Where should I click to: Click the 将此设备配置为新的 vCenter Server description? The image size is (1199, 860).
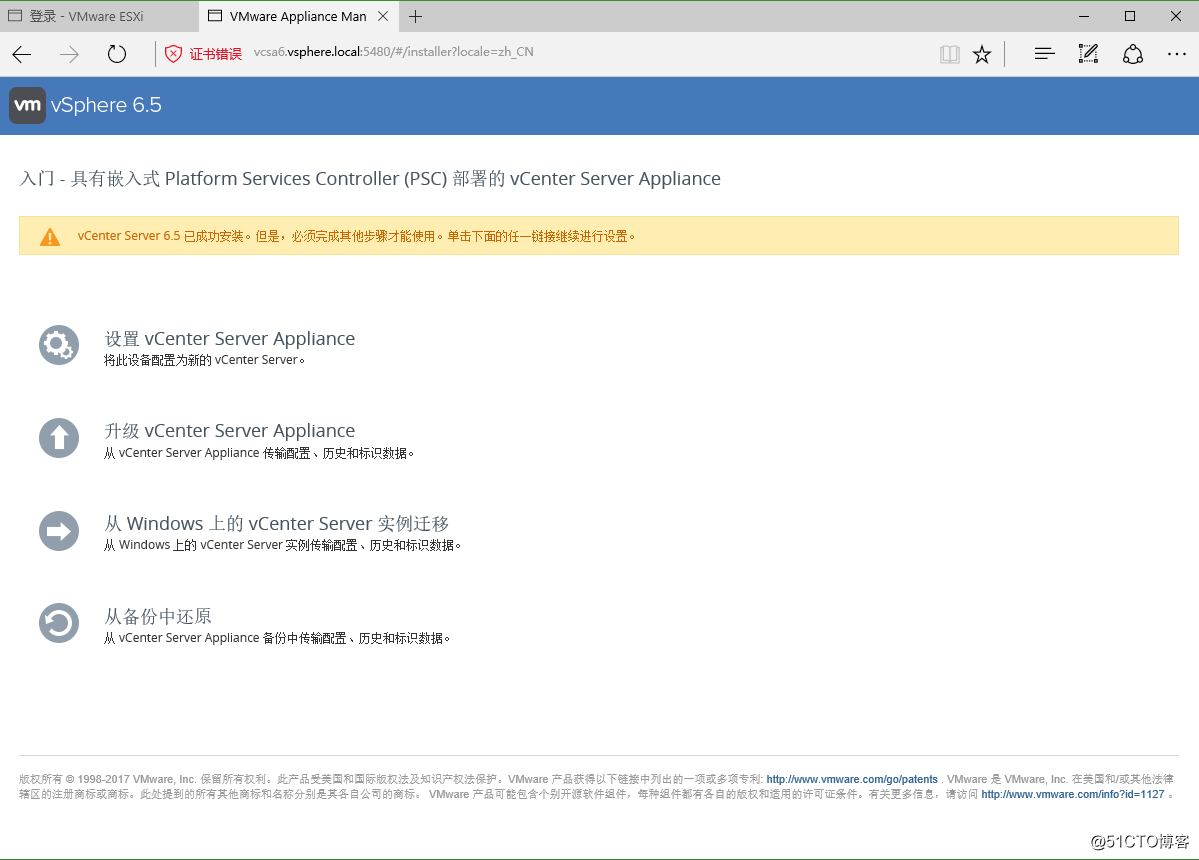[x=204, y=360]
